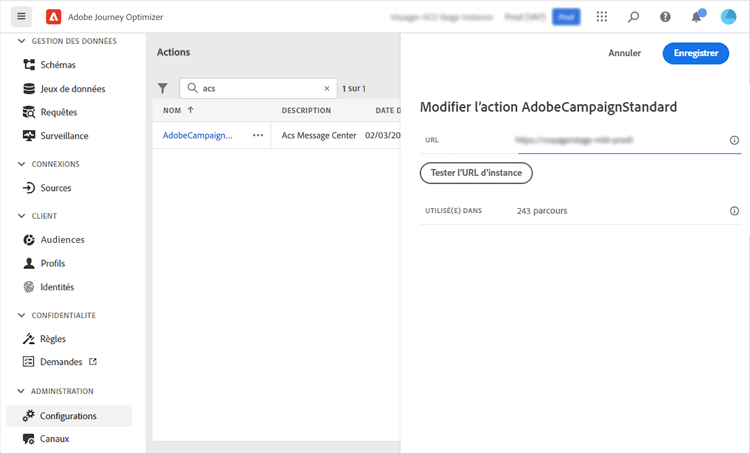
Task: Click the Règles gavel icon
Action: [x=29, y=339]
